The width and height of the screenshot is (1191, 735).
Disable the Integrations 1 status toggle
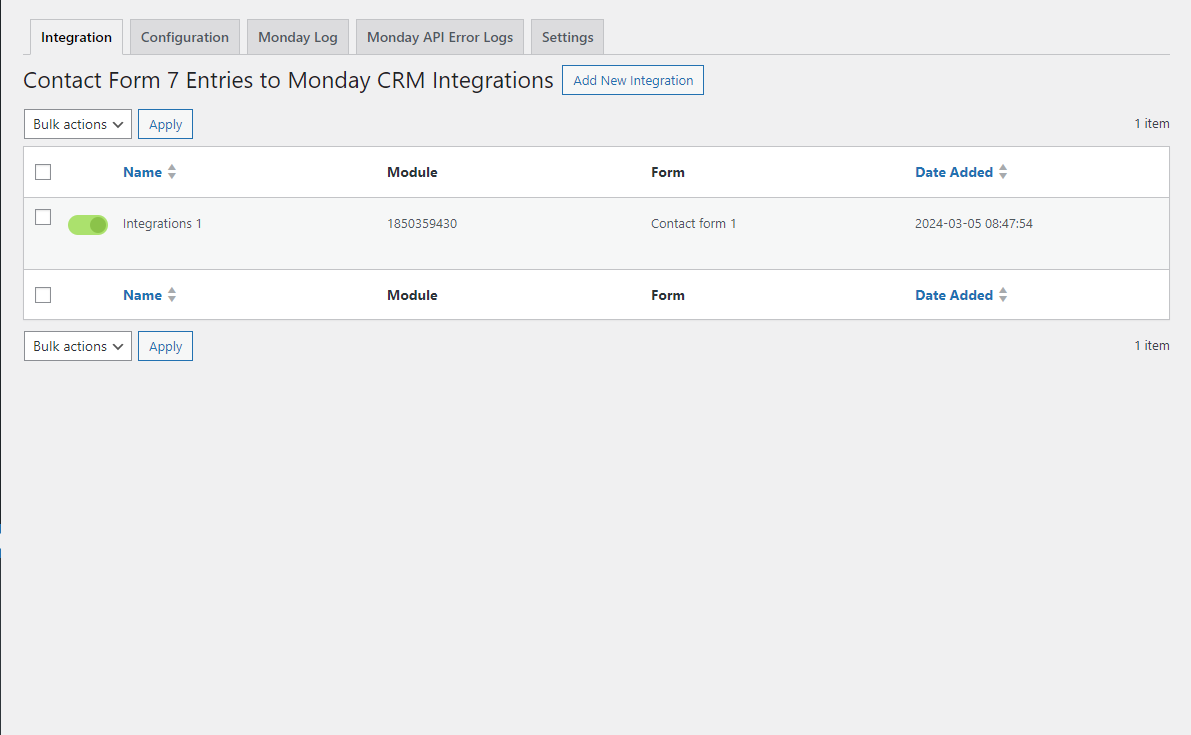[x=88, y=225]
